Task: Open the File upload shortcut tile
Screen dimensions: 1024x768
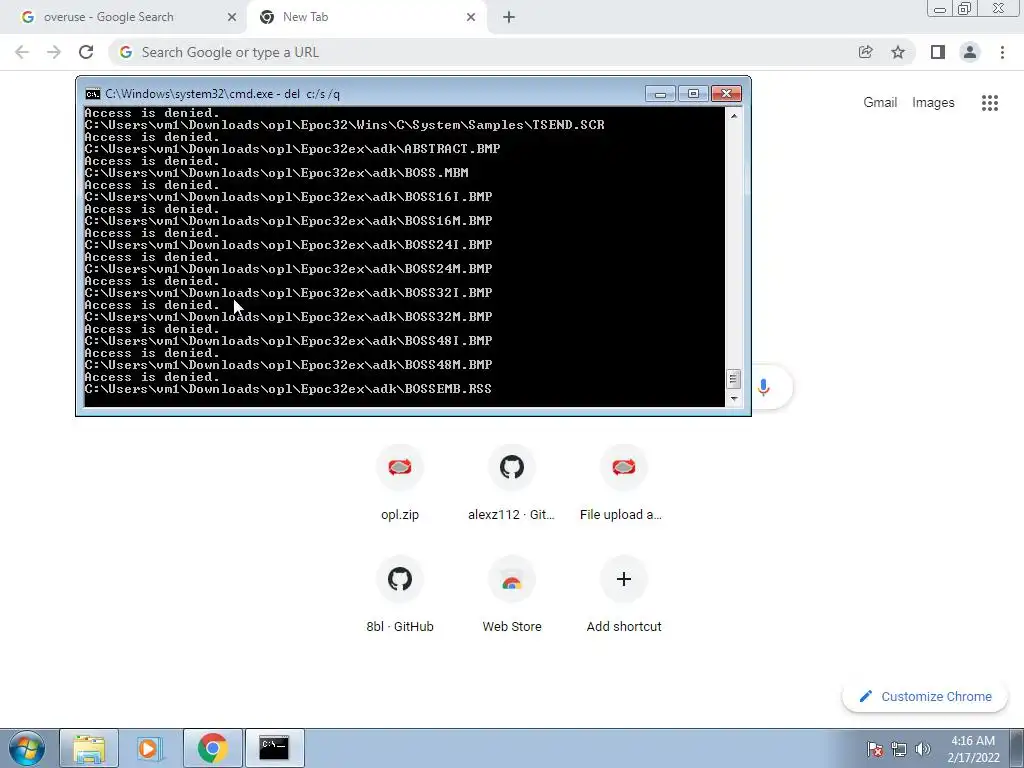Action: (x=623, y=483)
